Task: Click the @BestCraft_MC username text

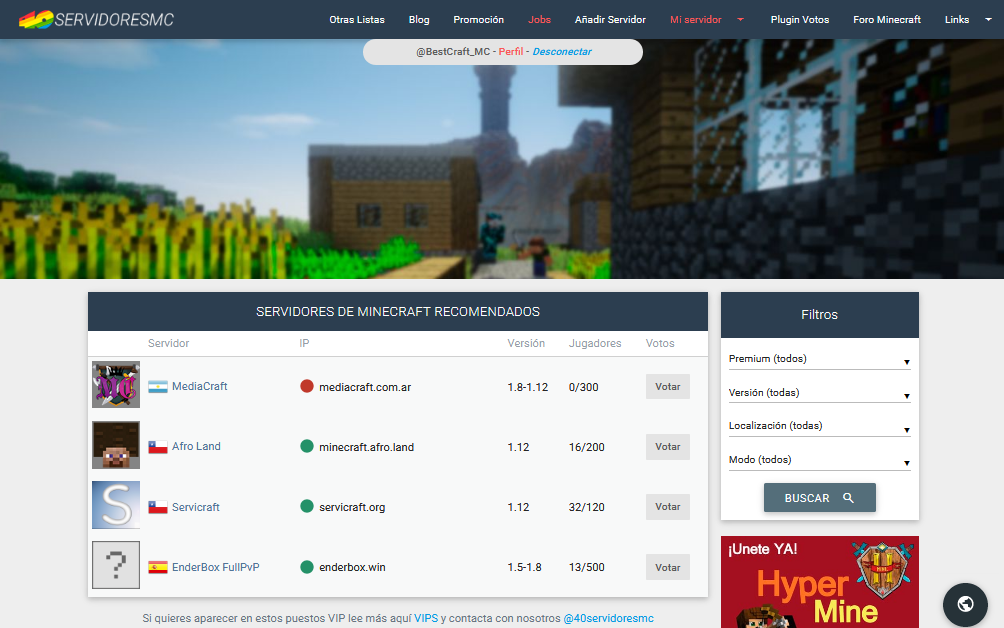Action: (x=453, y=52)
